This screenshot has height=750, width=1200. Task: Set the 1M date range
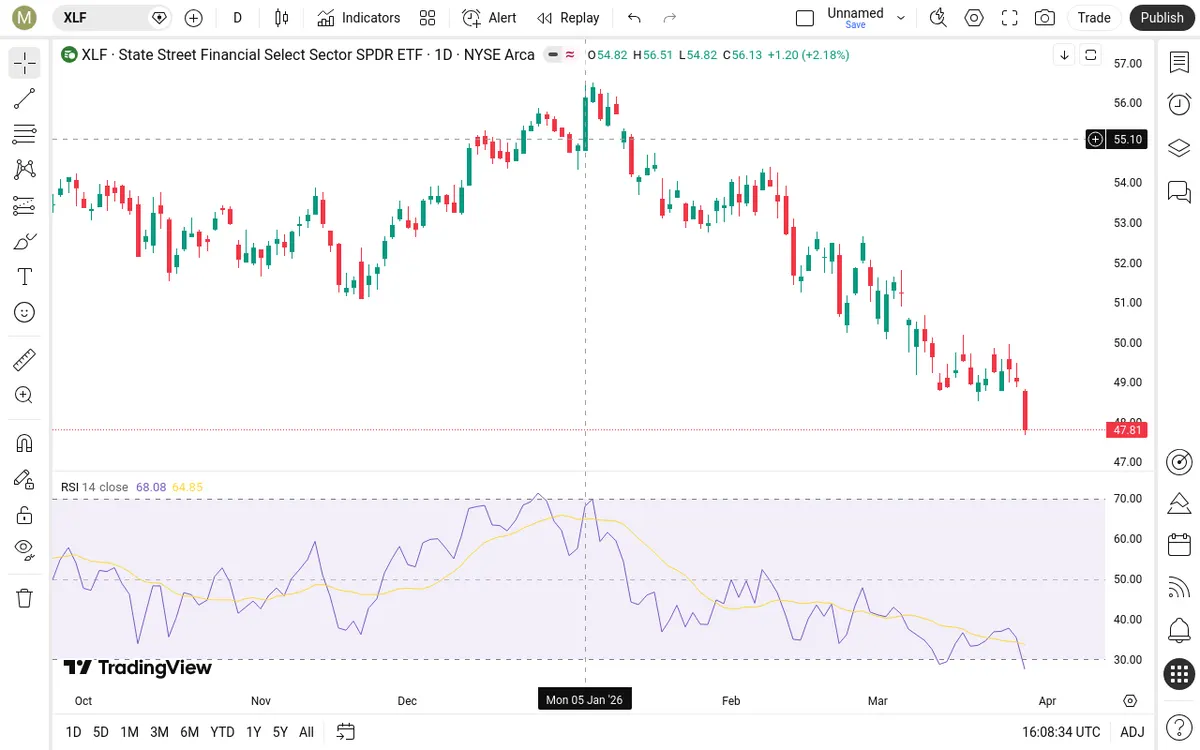[129, 732]
